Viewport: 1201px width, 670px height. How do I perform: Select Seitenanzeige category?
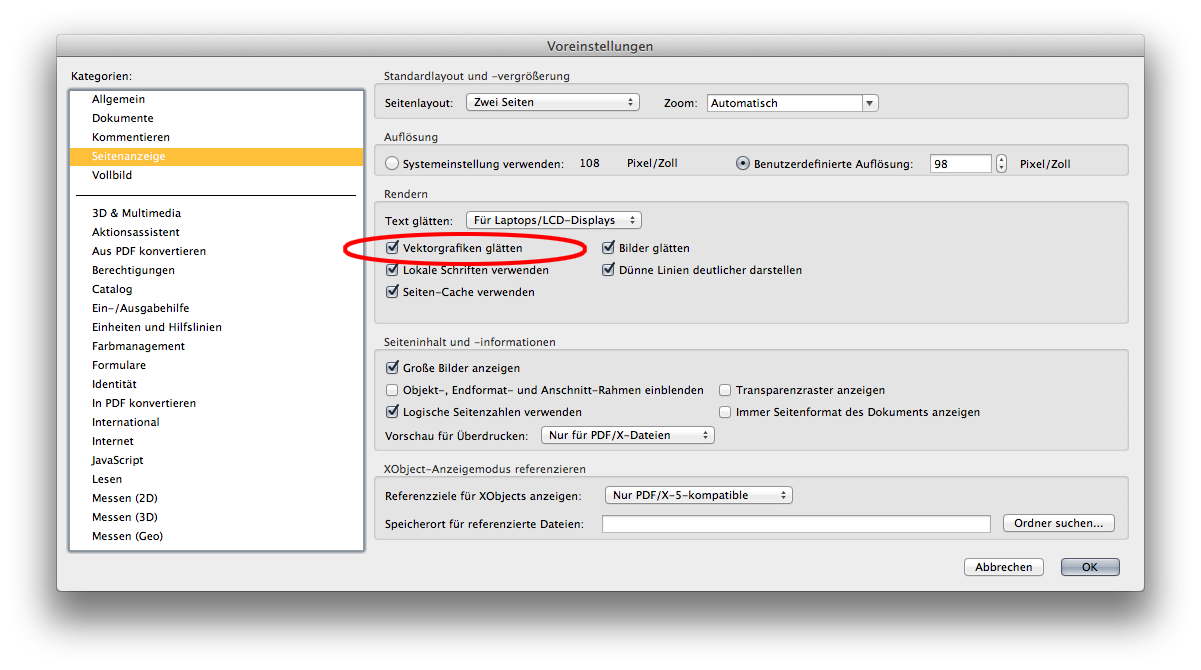216,156
